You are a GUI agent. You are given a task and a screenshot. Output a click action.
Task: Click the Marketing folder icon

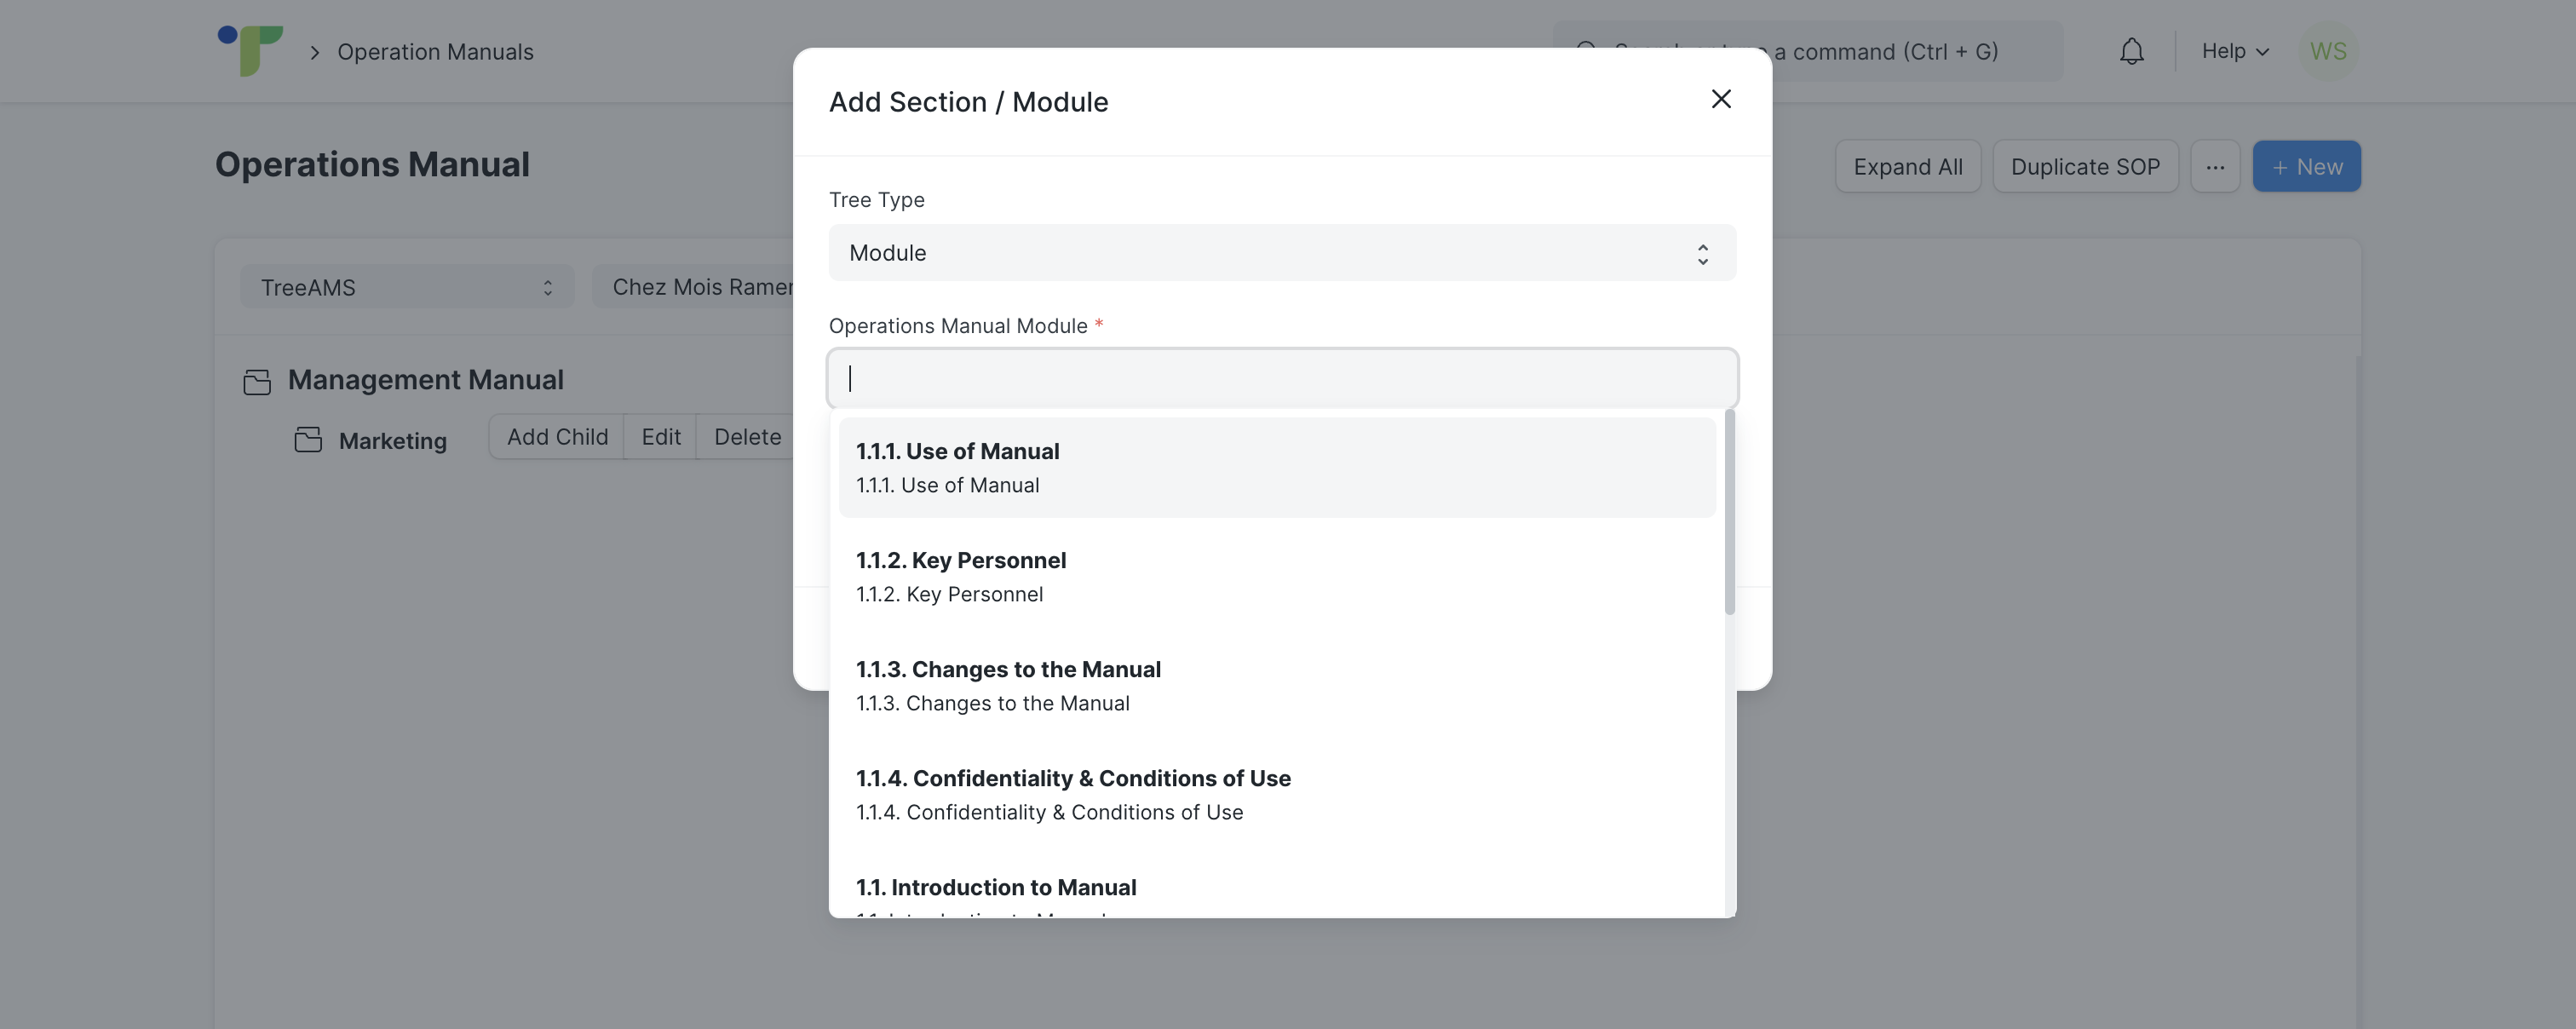(x=308, y=440)
